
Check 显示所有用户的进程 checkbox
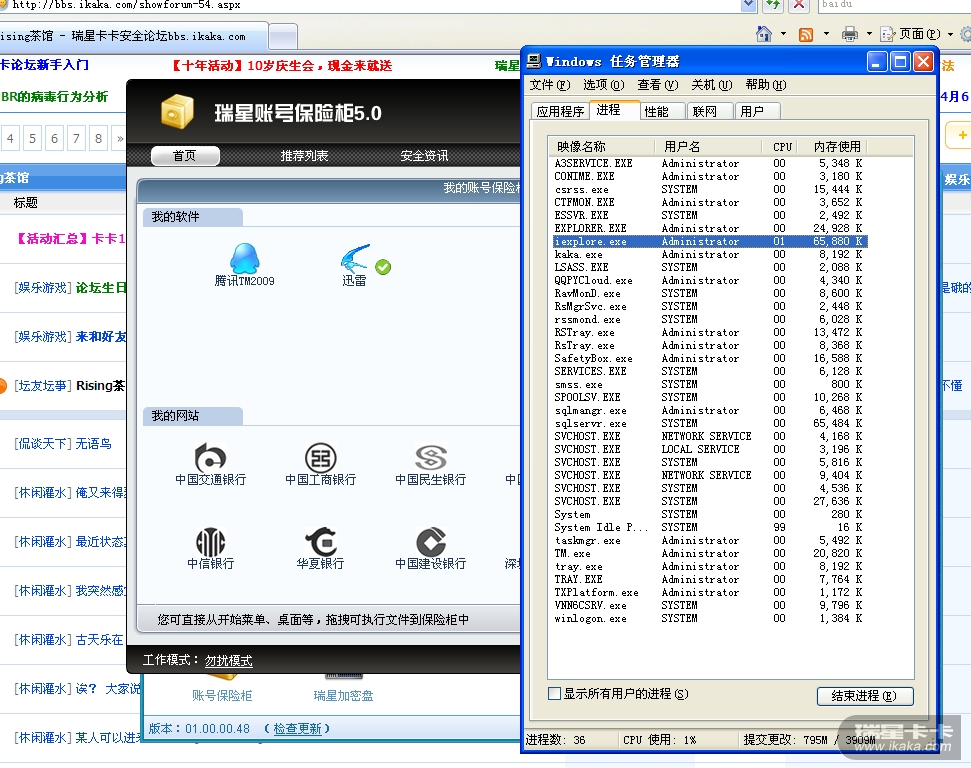tap(555, 694)
